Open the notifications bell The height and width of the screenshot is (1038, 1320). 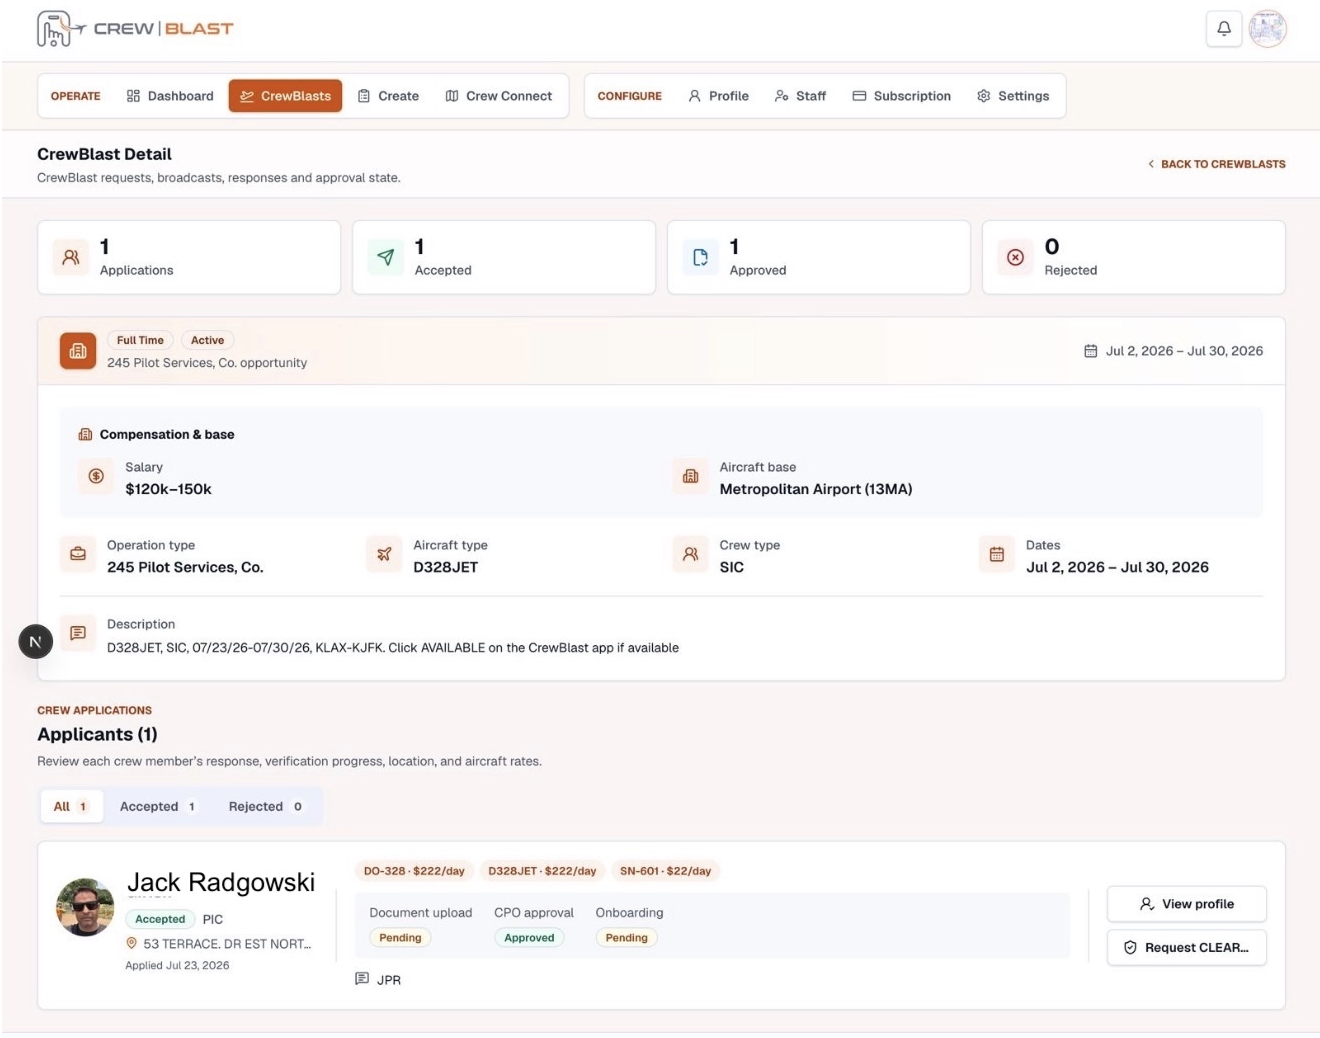[1223, 29]
